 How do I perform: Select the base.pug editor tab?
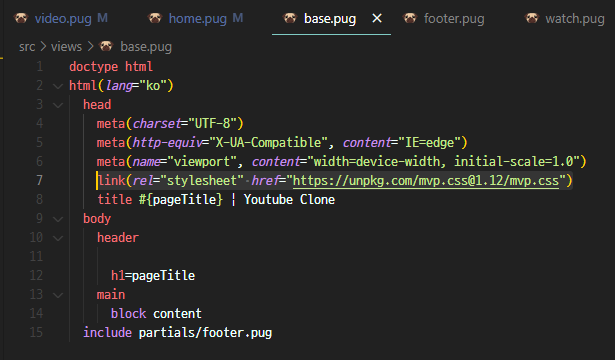coord(329,18)
